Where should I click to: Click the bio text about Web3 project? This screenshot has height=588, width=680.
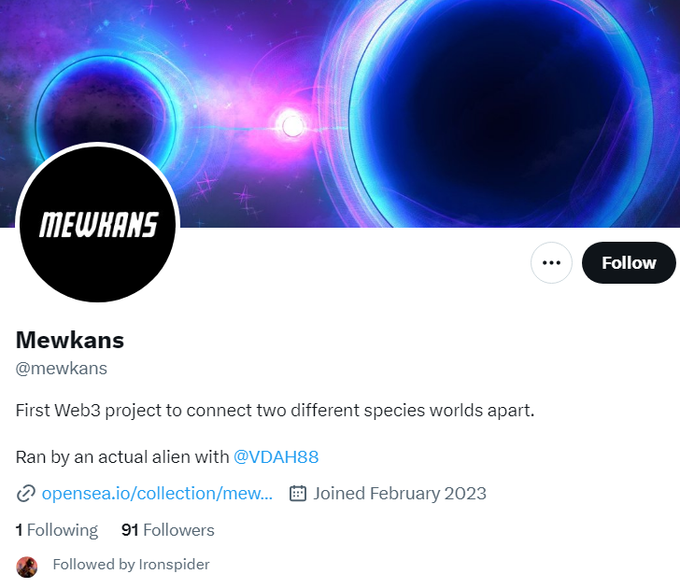click(x=275, y=410)
